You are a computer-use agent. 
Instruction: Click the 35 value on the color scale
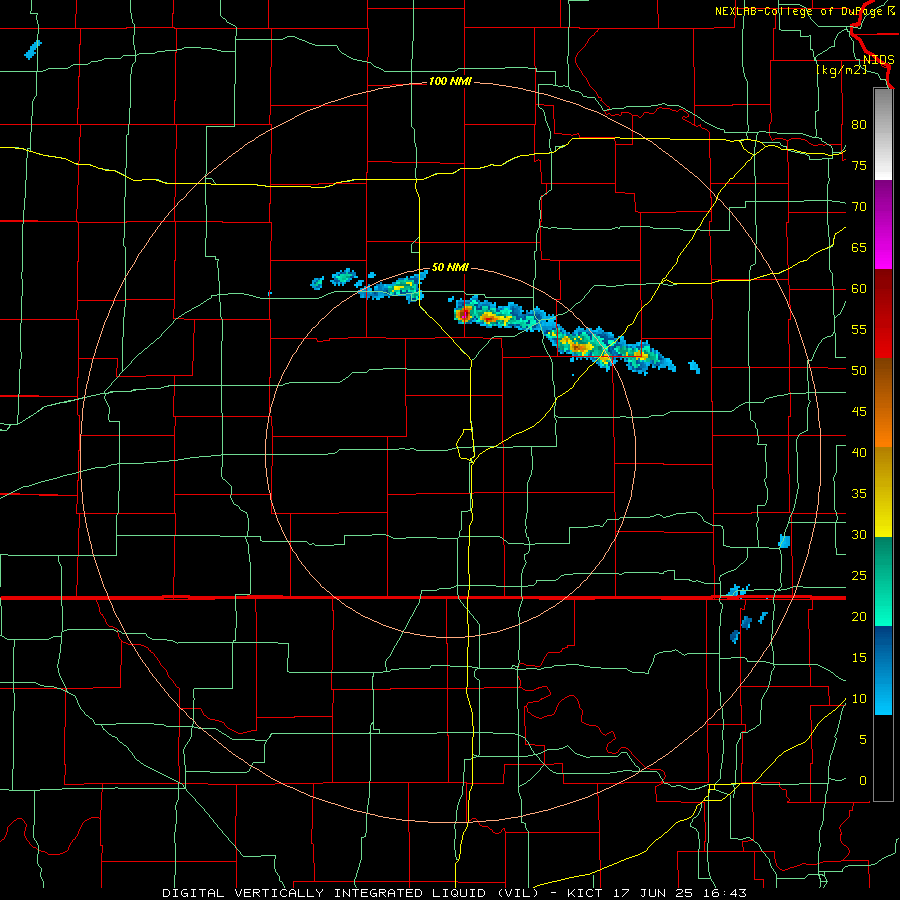859,494
